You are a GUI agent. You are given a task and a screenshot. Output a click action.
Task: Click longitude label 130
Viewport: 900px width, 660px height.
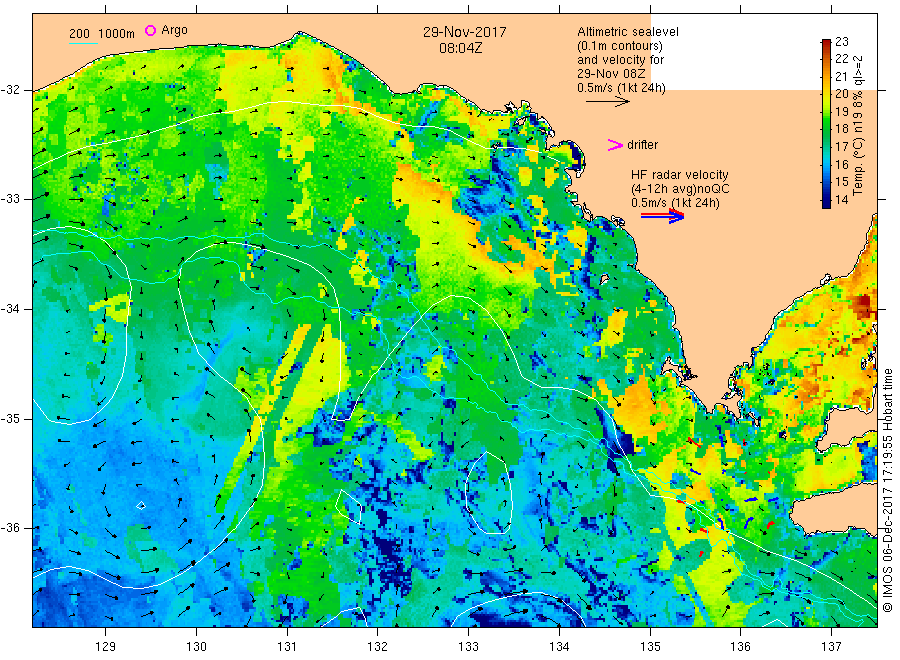click(196, 647)
